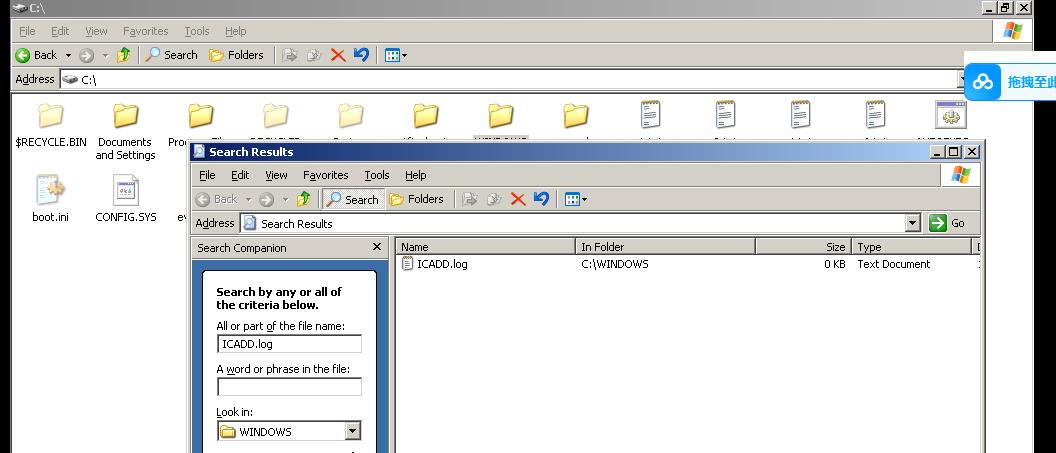Viewport: 1056px width, 453px height.
Task: Click Forward arrow in C:\ window toolbar
Action: coord(86,55)
